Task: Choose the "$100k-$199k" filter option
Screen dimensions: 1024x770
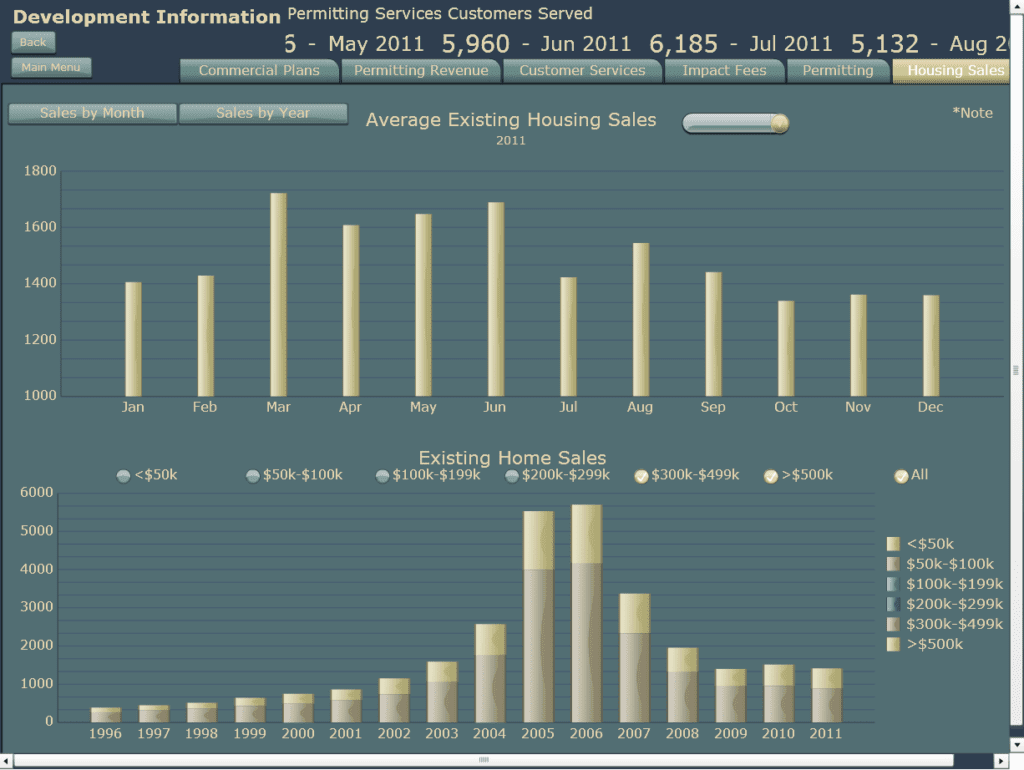Action: [383, 476]
